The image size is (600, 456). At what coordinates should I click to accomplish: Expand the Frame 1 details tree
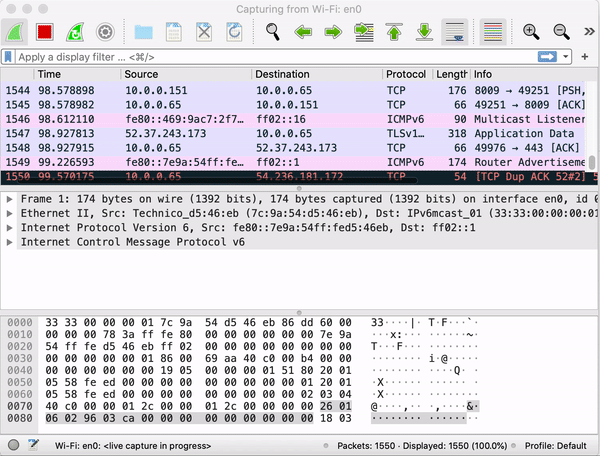pos(10,200)
